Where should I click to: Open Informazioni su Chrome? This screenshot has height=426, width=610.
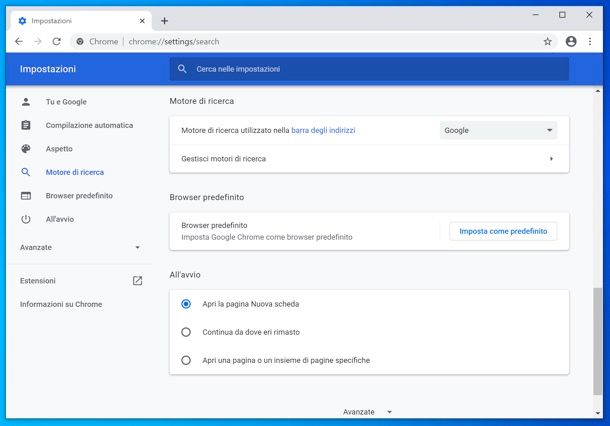click(x=61, y=304)
